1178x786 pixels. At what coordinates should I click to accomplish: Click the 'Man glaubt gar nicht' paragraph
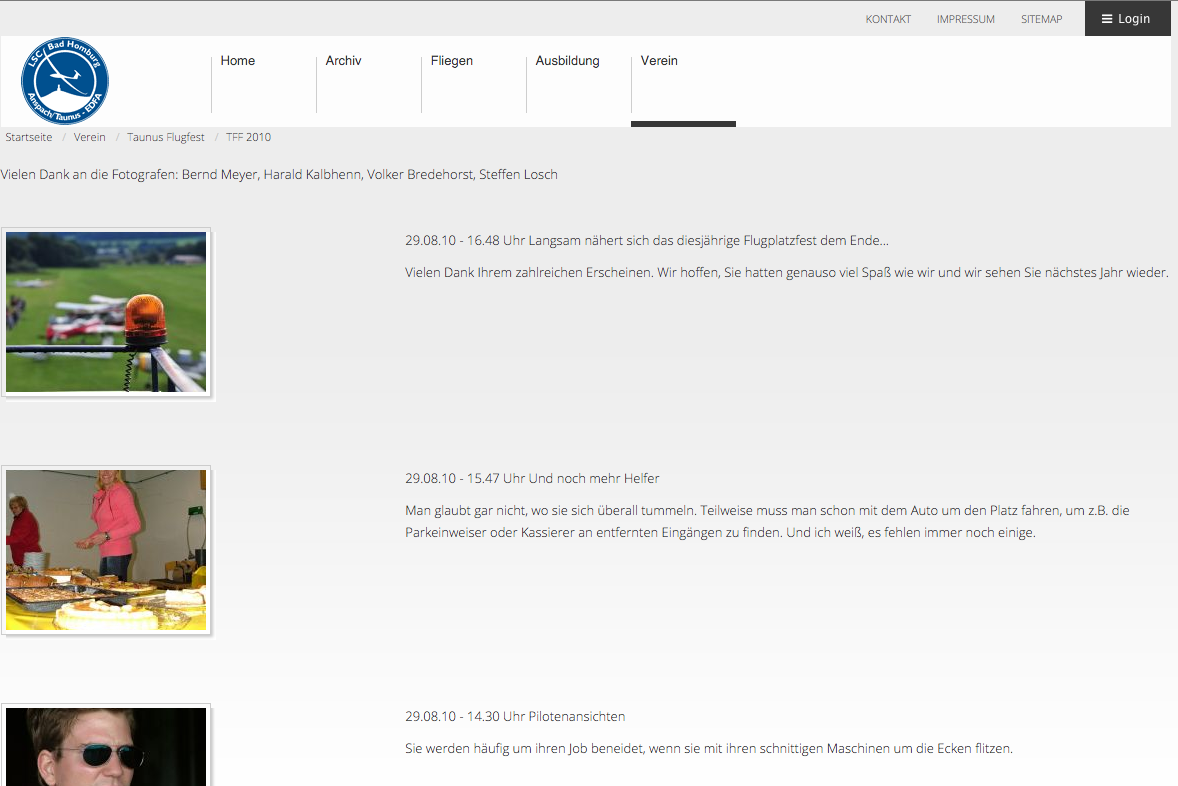pos(767,521)
